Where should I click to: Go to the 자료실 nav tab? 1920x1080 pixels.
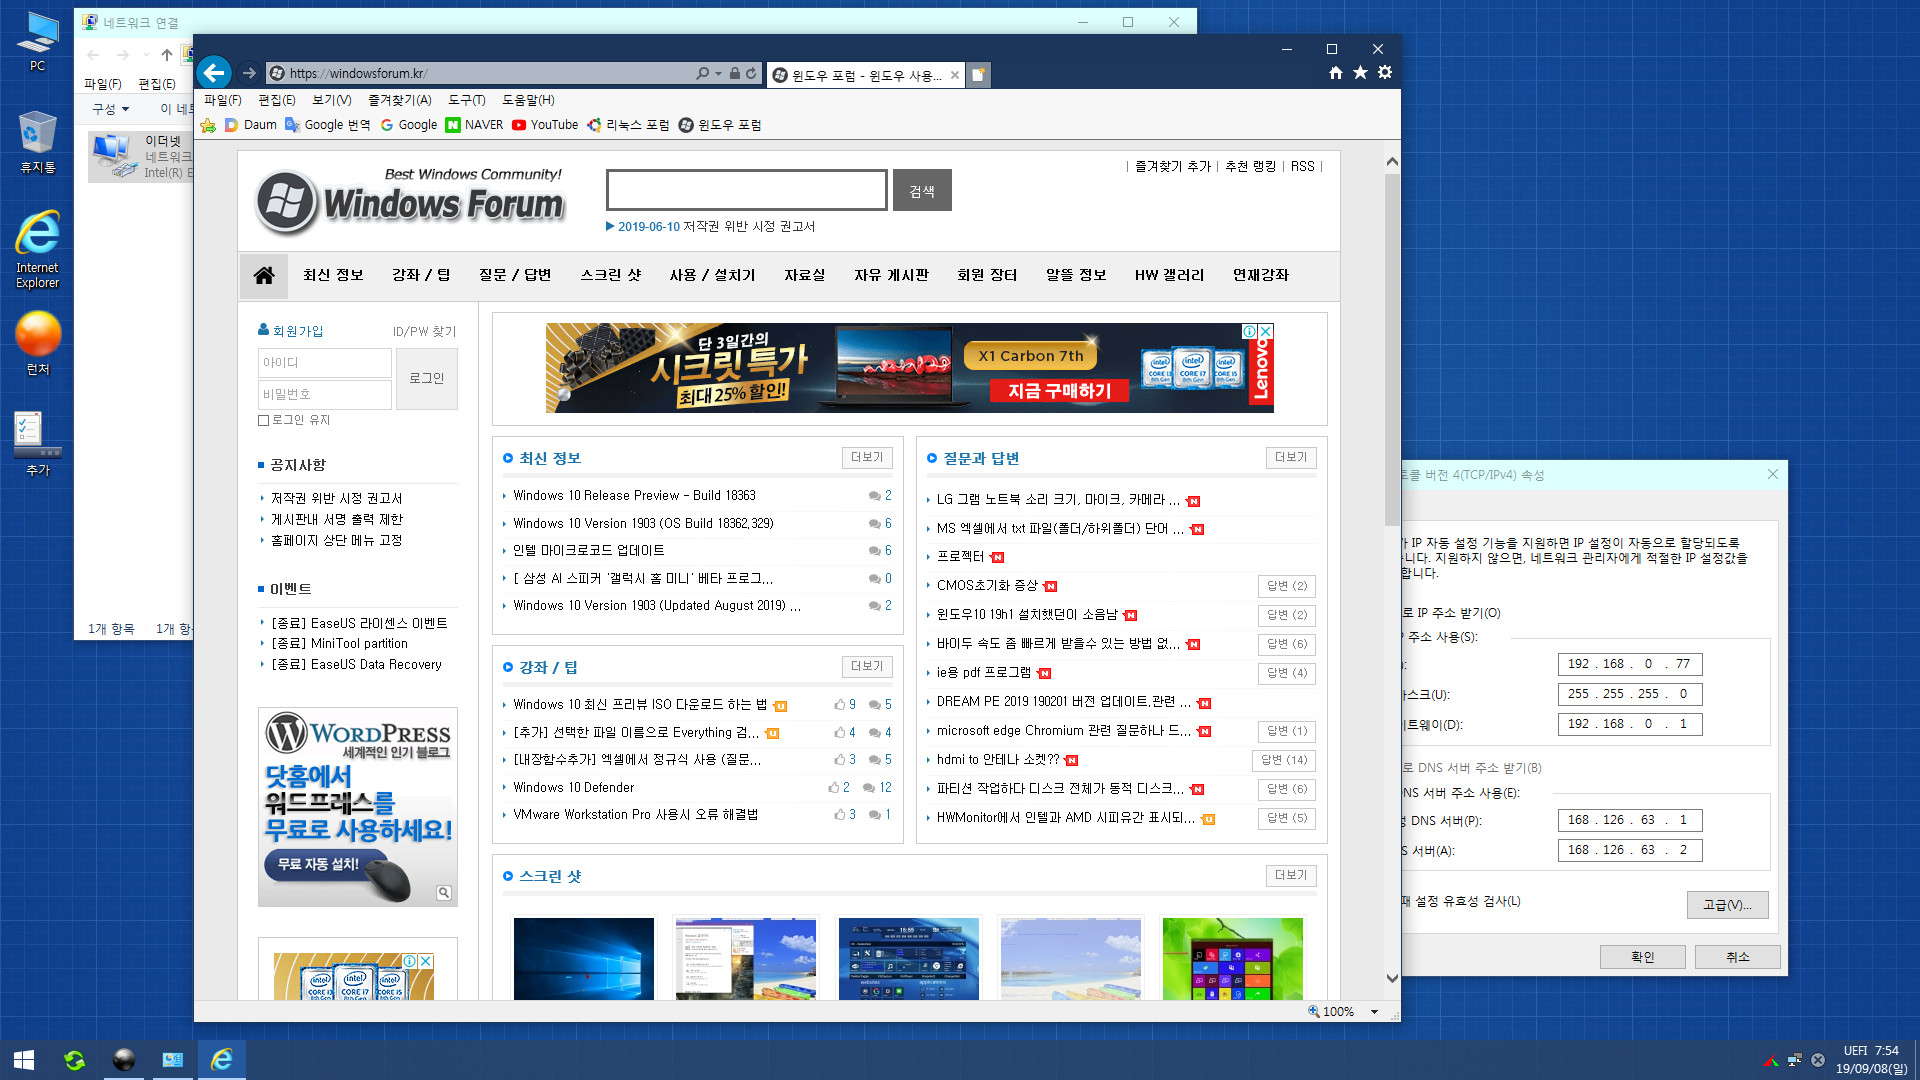(805, 275)
